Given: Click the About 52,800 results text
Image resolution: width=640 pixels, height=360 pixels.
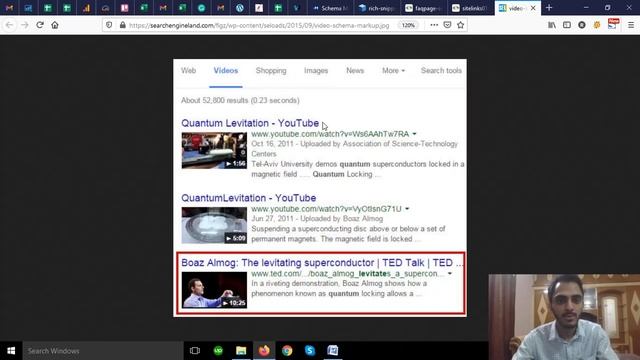Looking at the screenshot, I should [x=240, y=100].
